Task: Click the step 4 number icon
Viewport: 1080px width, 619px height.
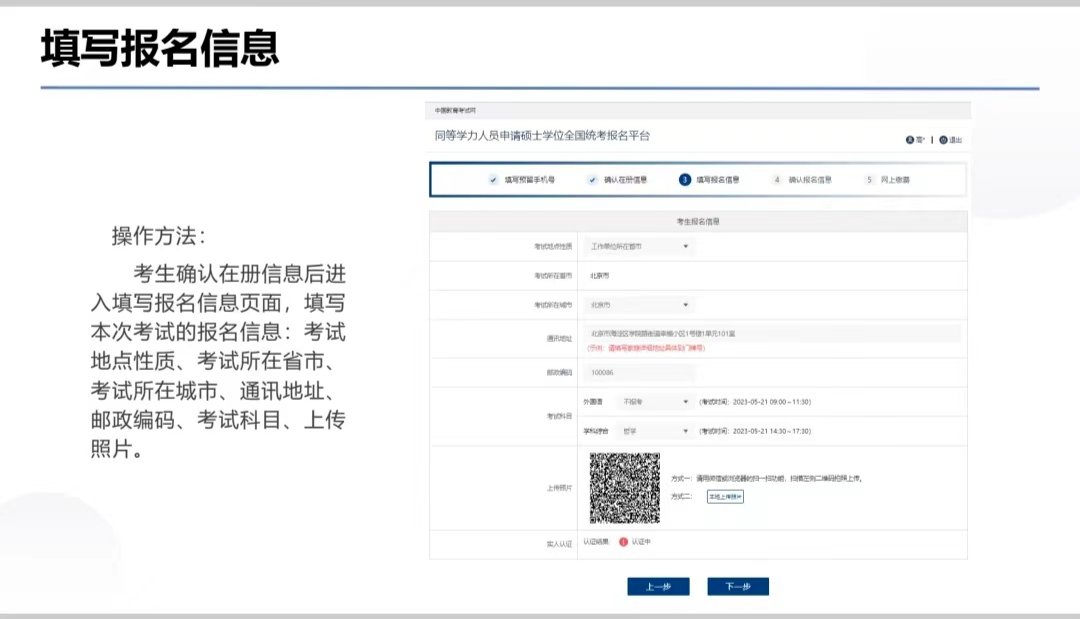Action: pos(776,180)
